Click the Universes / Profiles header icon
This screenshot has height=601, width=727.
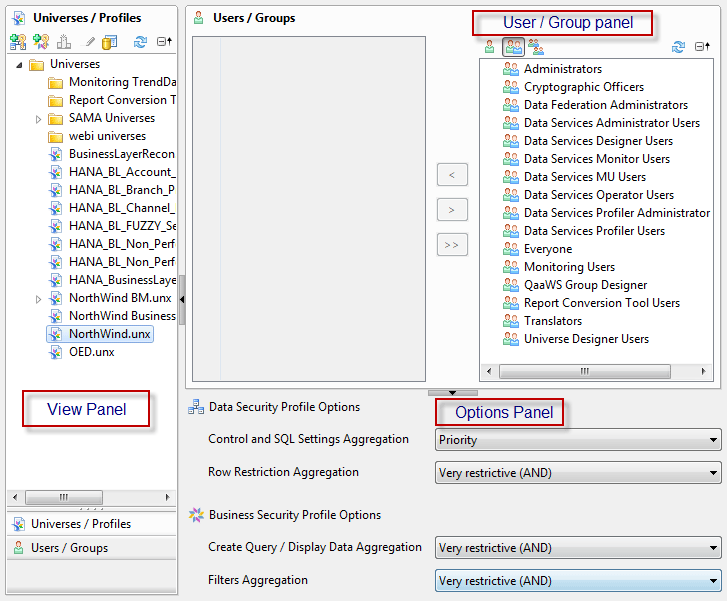(x=19, y=18)
